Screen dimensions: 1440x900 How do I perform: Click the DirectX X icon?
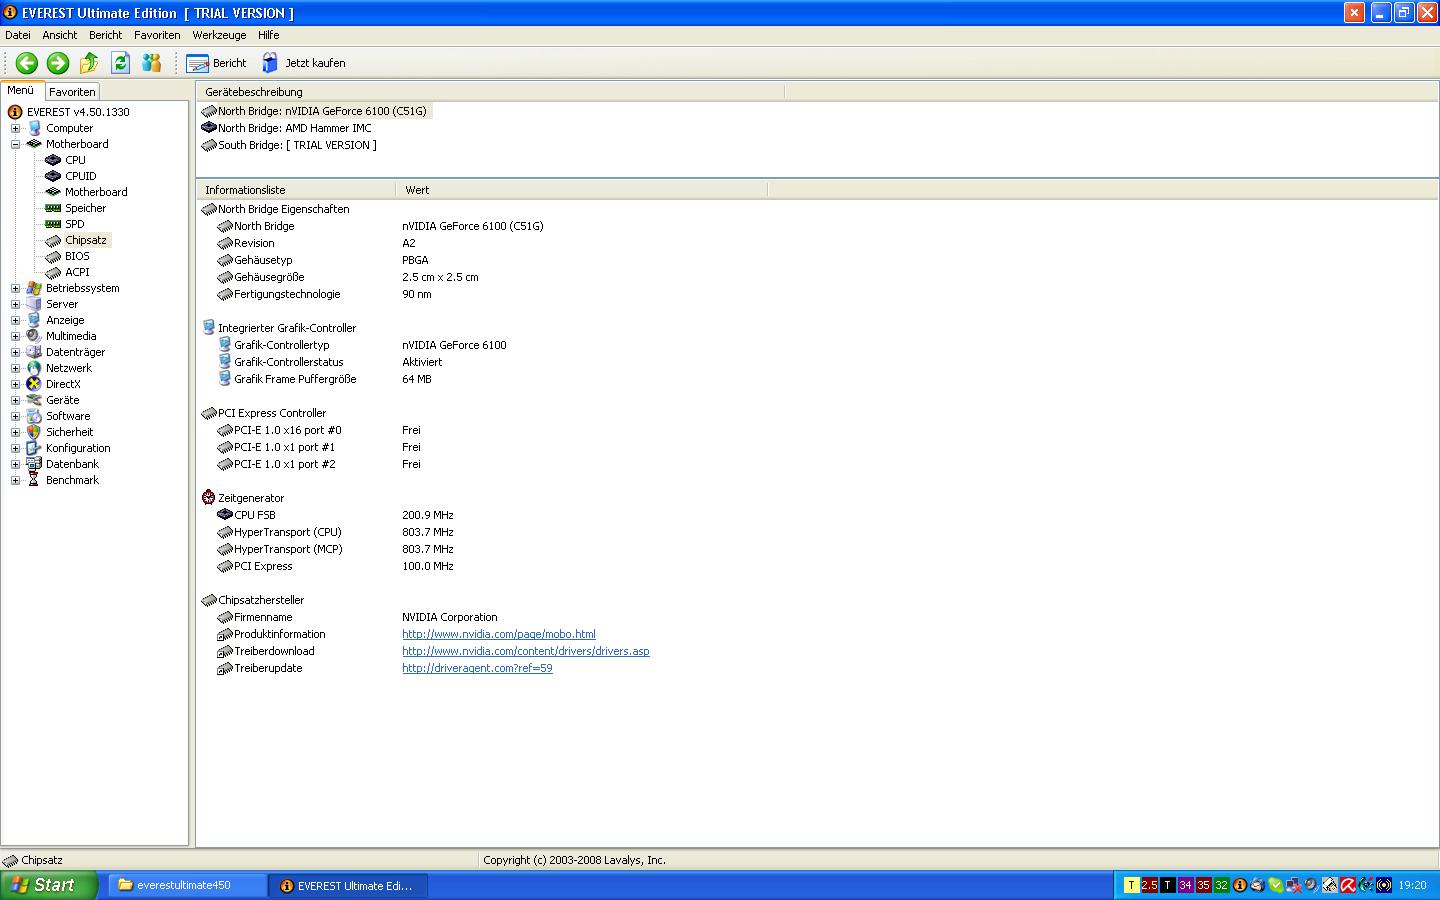(x=34, y=384)
